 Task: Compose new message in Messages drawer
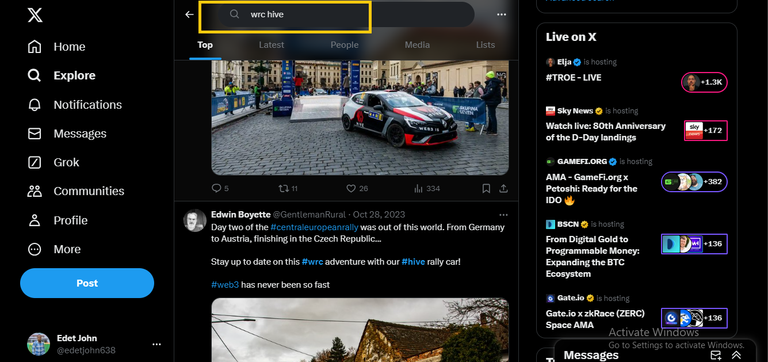pyautogui.click(x=716, y=355)
